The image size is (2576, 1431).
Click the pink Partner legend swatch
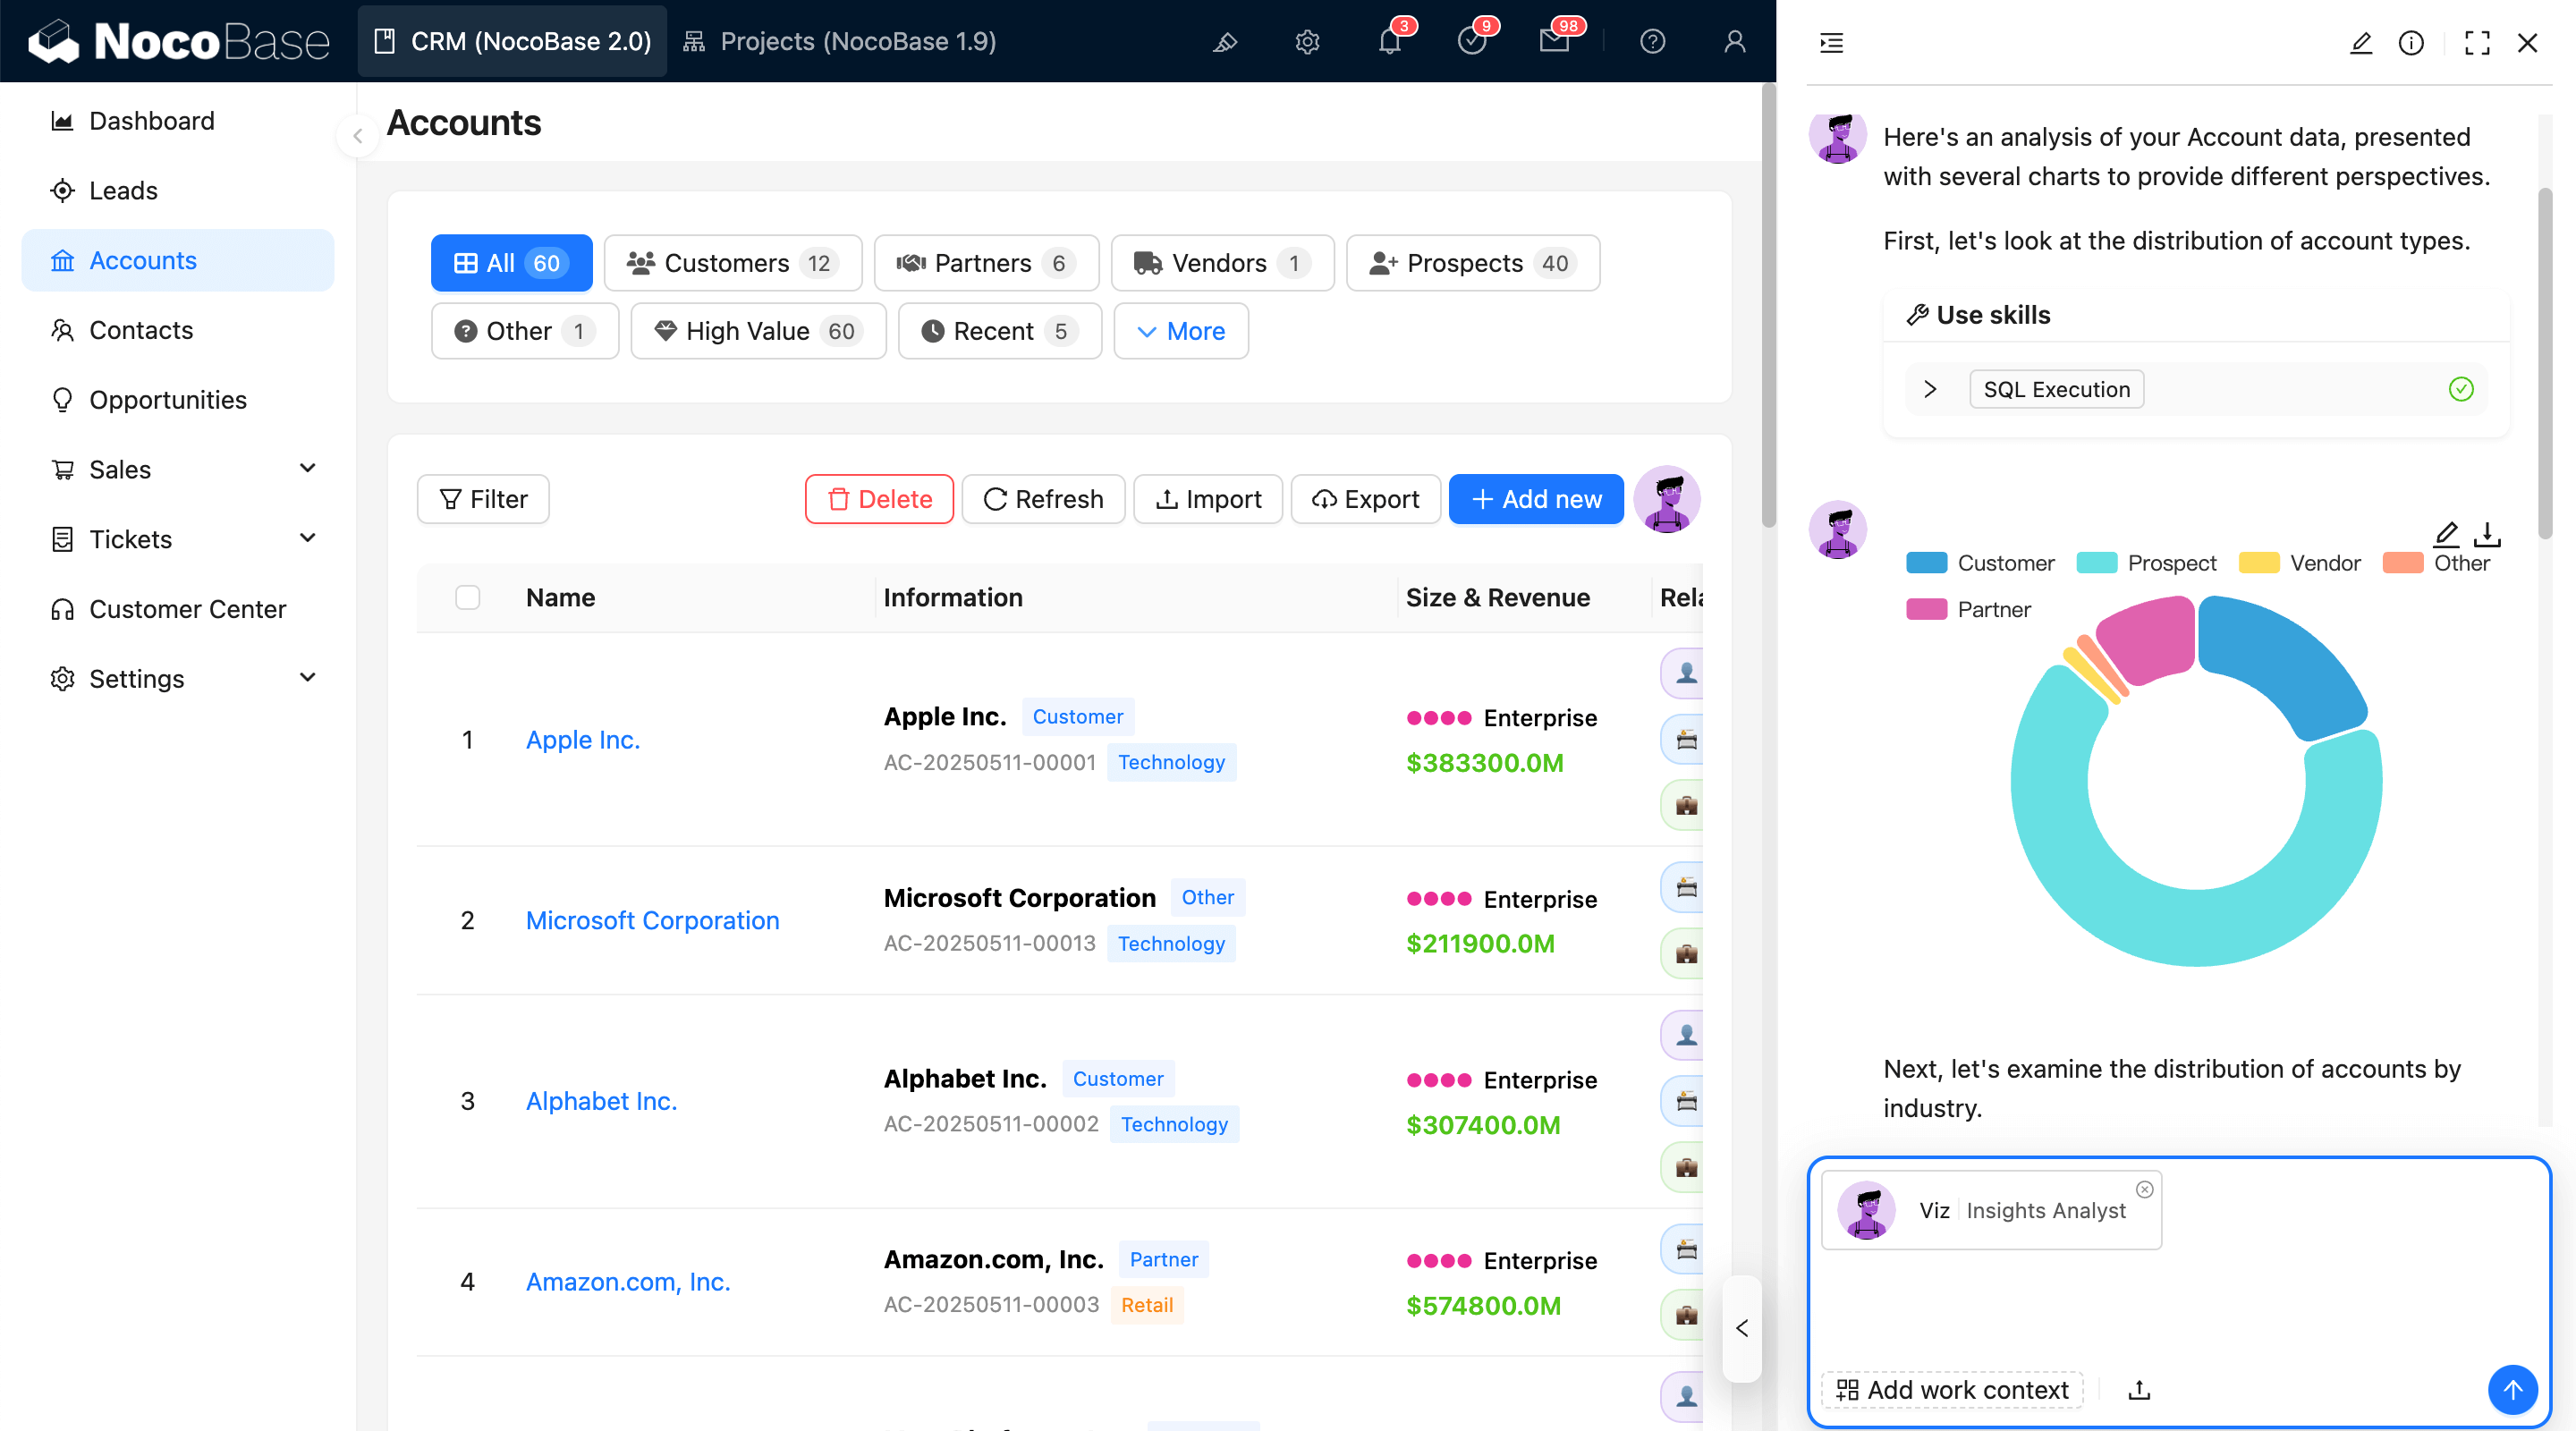click(x=1926, y=609)
